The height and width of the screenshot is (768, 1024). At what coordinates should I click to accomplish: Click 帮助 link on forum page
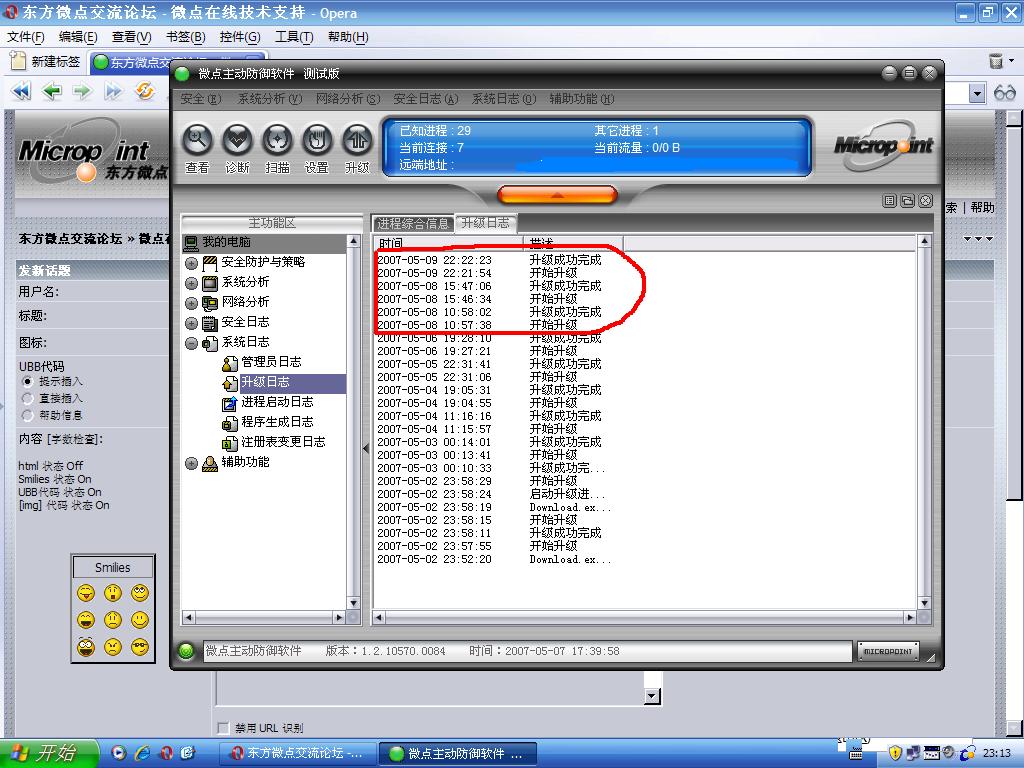coord(982,208)
